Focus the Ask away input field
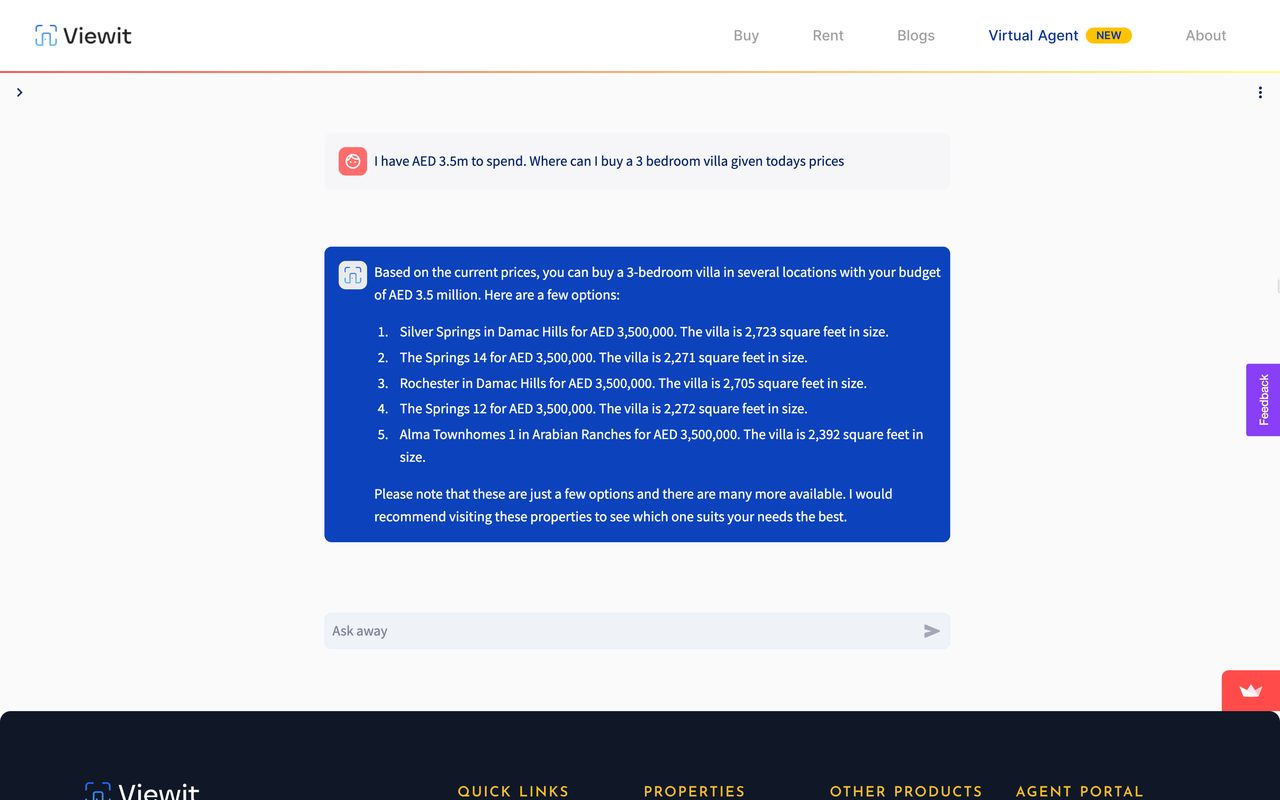This screenshot has width=1280, height=800. tap(620, 631)
